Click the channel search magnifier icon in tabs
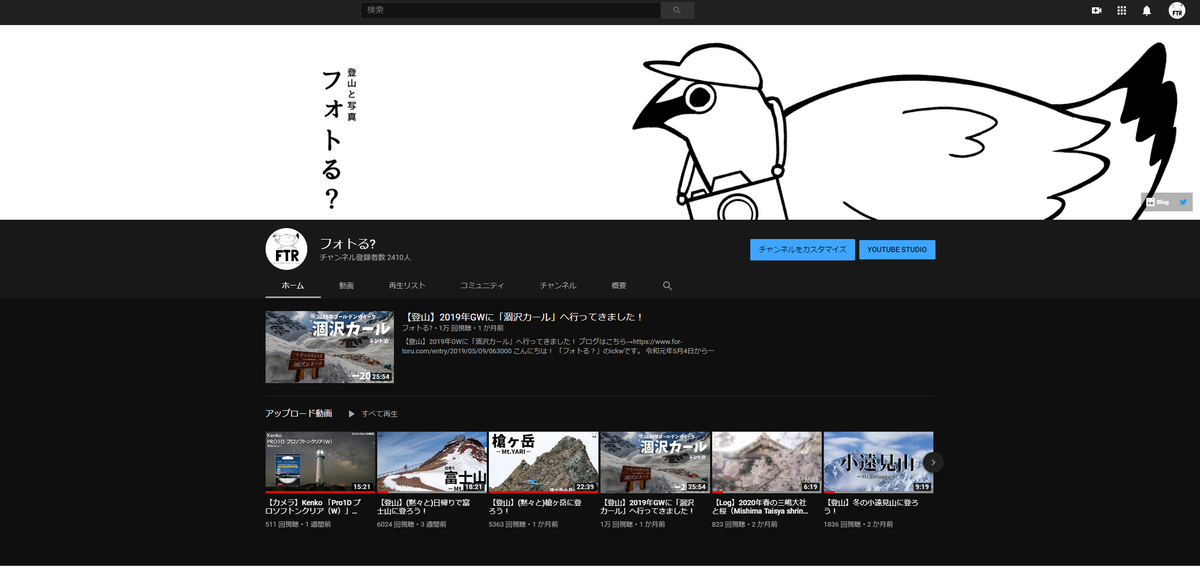This screenshot has width=1200, height=571. coord(667,285)
